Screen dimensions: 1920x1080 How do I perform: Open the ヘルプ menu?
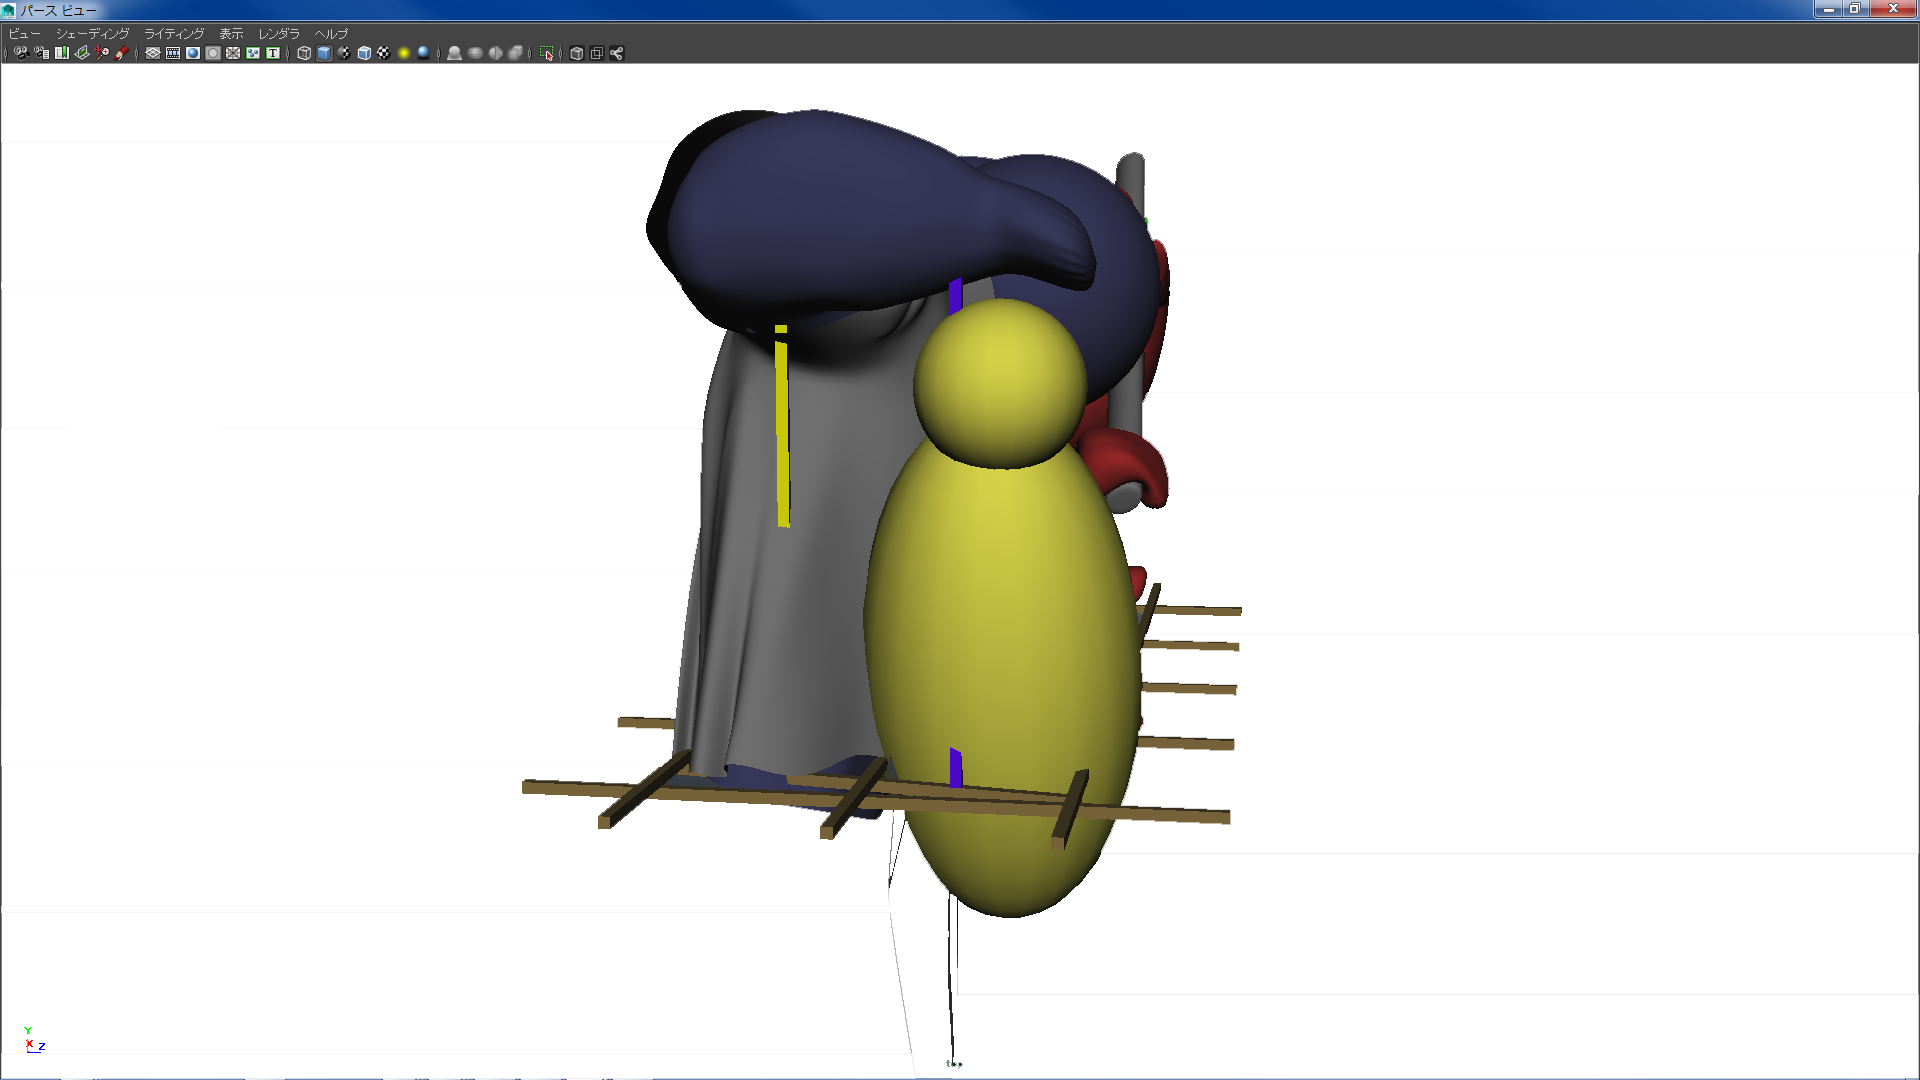[331, 33]
